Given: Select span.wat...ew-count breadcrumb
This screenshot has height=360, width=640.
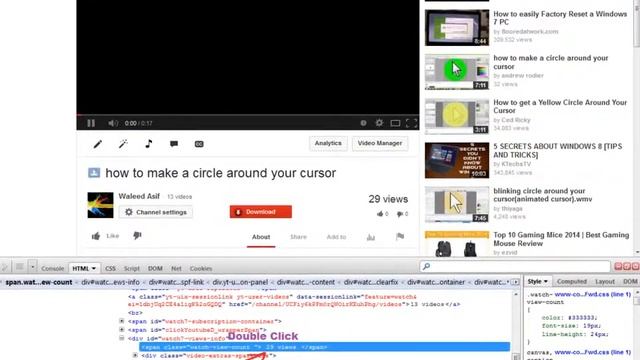Looking at the screenshot, I should pos(38,282).
